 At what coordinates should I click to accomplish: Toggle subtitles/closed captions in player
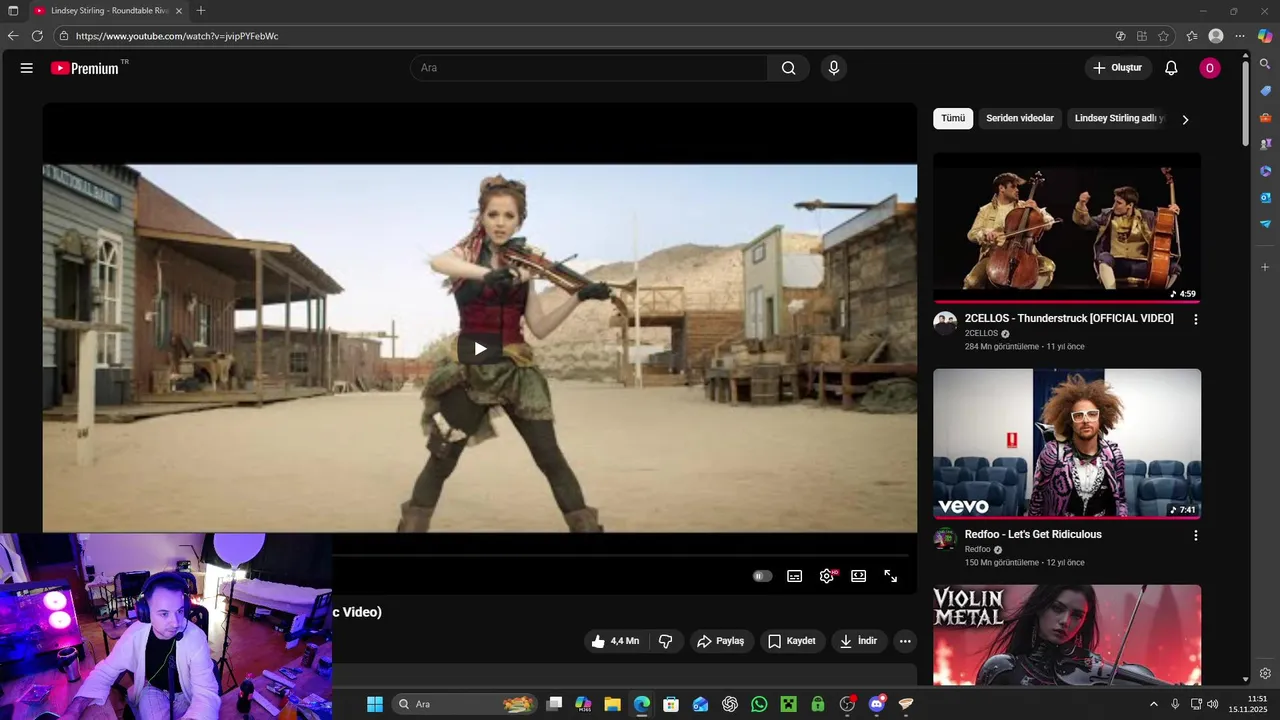coord(795,576)
